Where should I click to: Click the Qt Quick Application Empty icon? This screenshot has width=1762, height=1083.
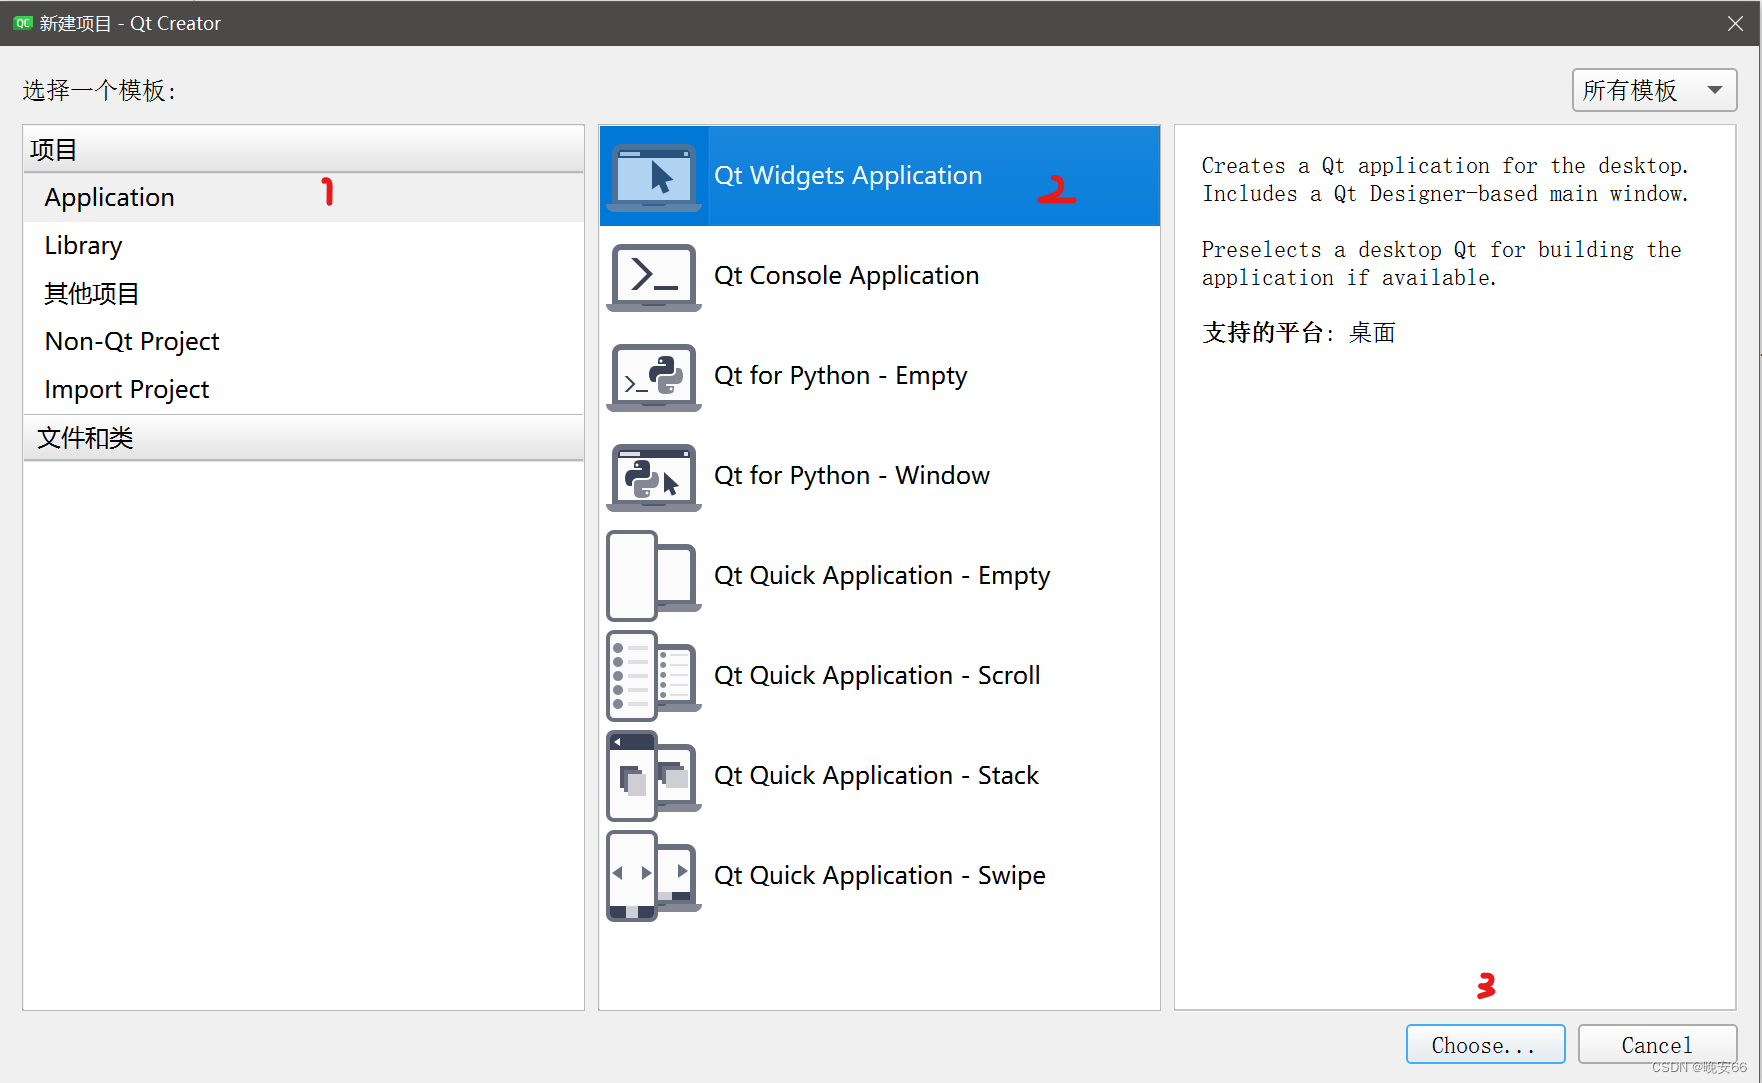(x=654, y=576)
